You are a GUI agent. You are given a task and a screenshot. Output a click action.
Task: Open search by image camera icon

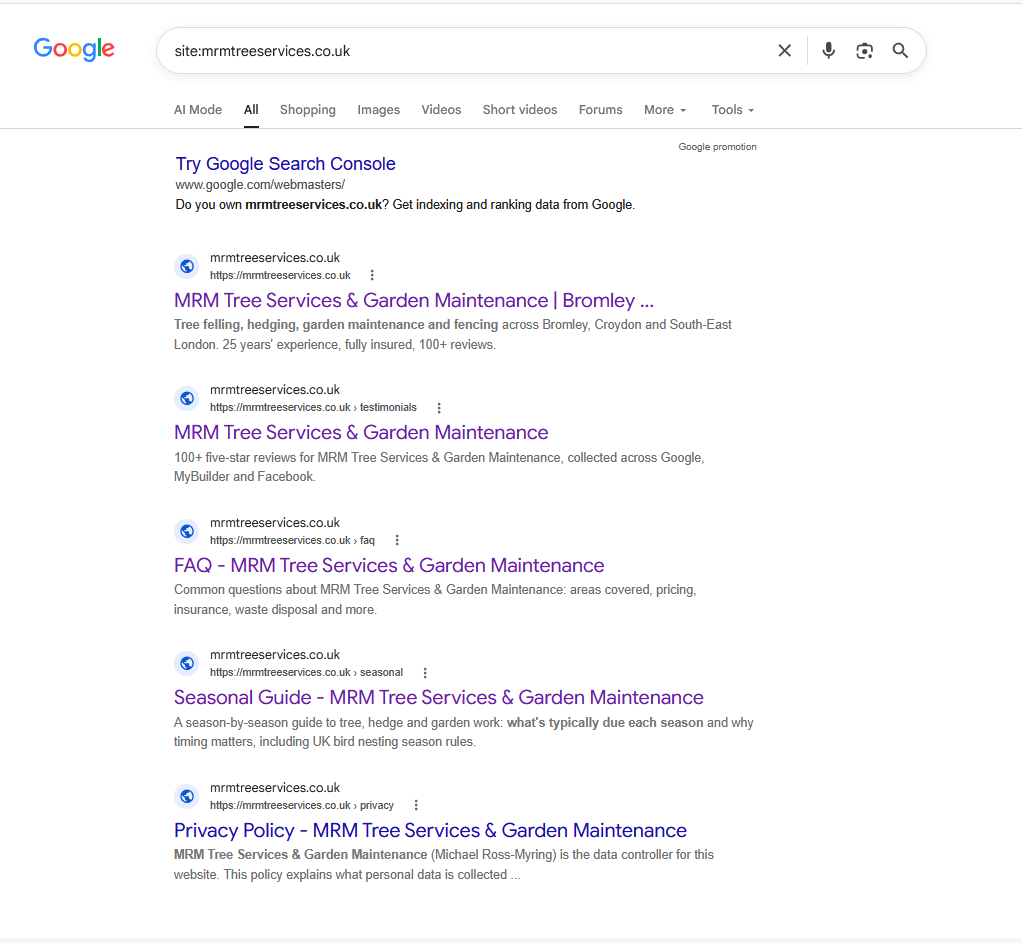coord(864,51)
